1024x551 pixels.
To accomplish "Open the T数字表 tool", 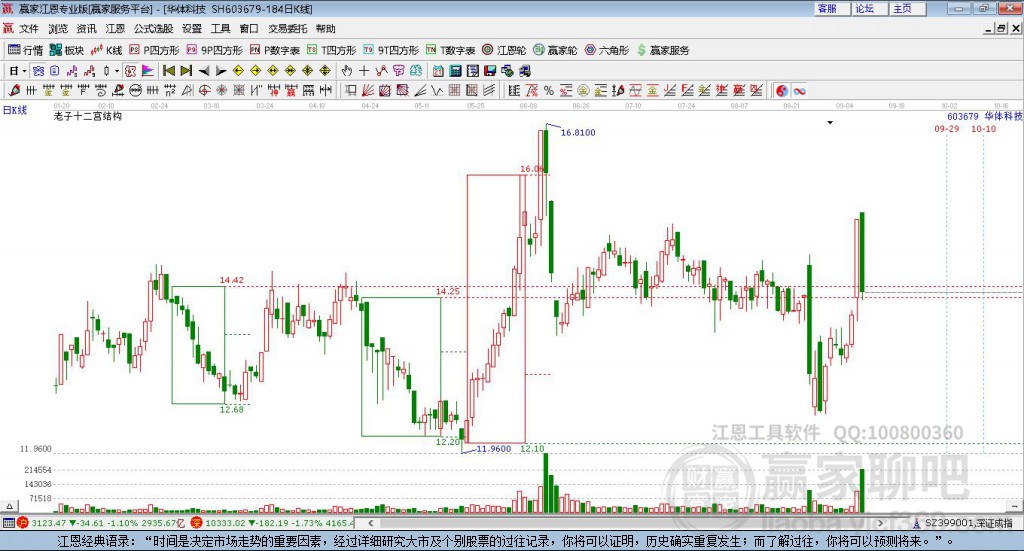I will coord(450,50).
